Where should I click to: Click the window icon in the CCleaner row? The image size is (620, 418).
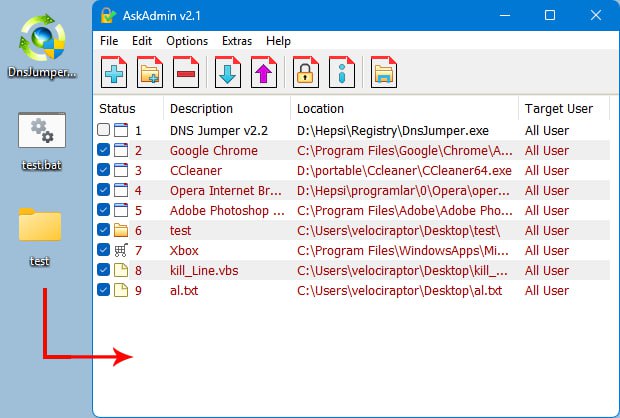coord(121,170)
